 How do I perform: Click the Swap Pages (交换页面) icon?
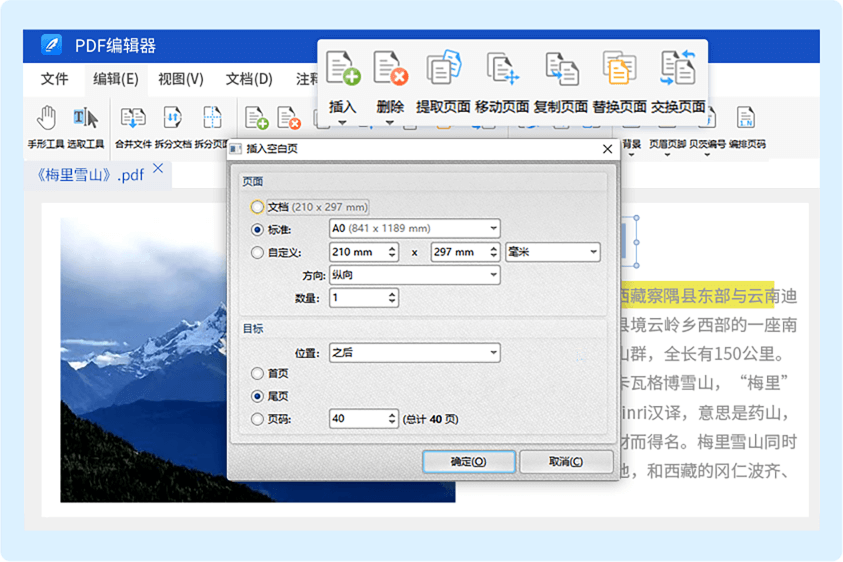tap(678, 69)
